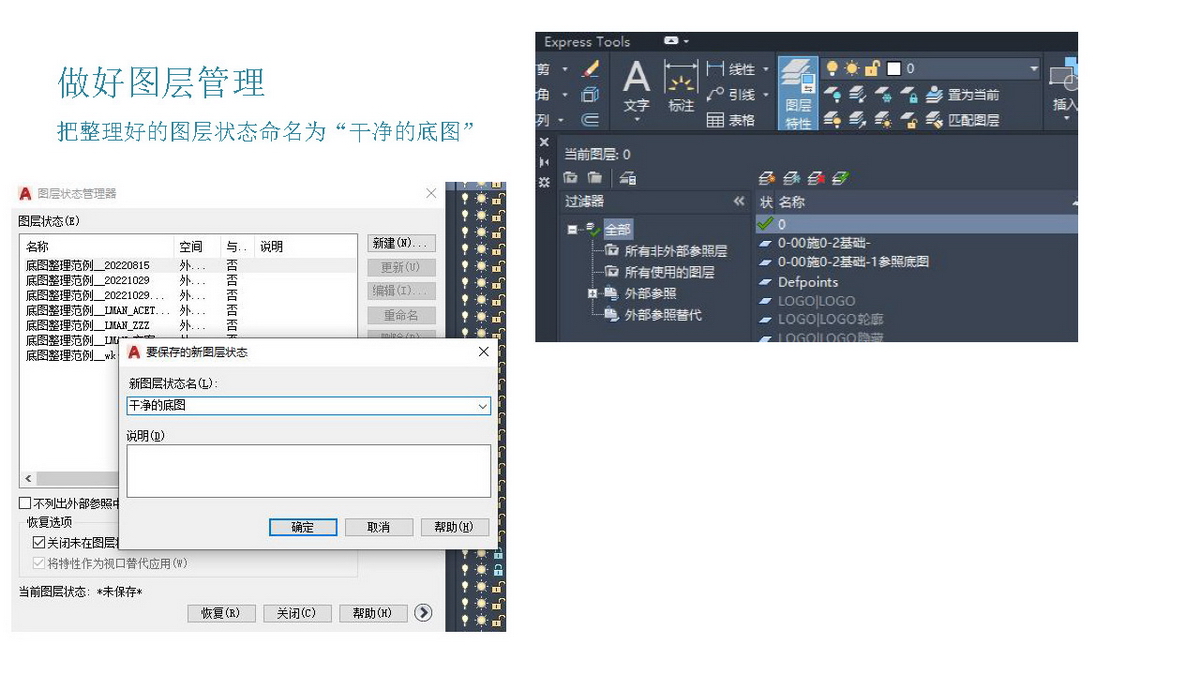Click the Name (名称) column header in the layer list
Viewport: 1200px width, 675px height.
tap(791, 202)
